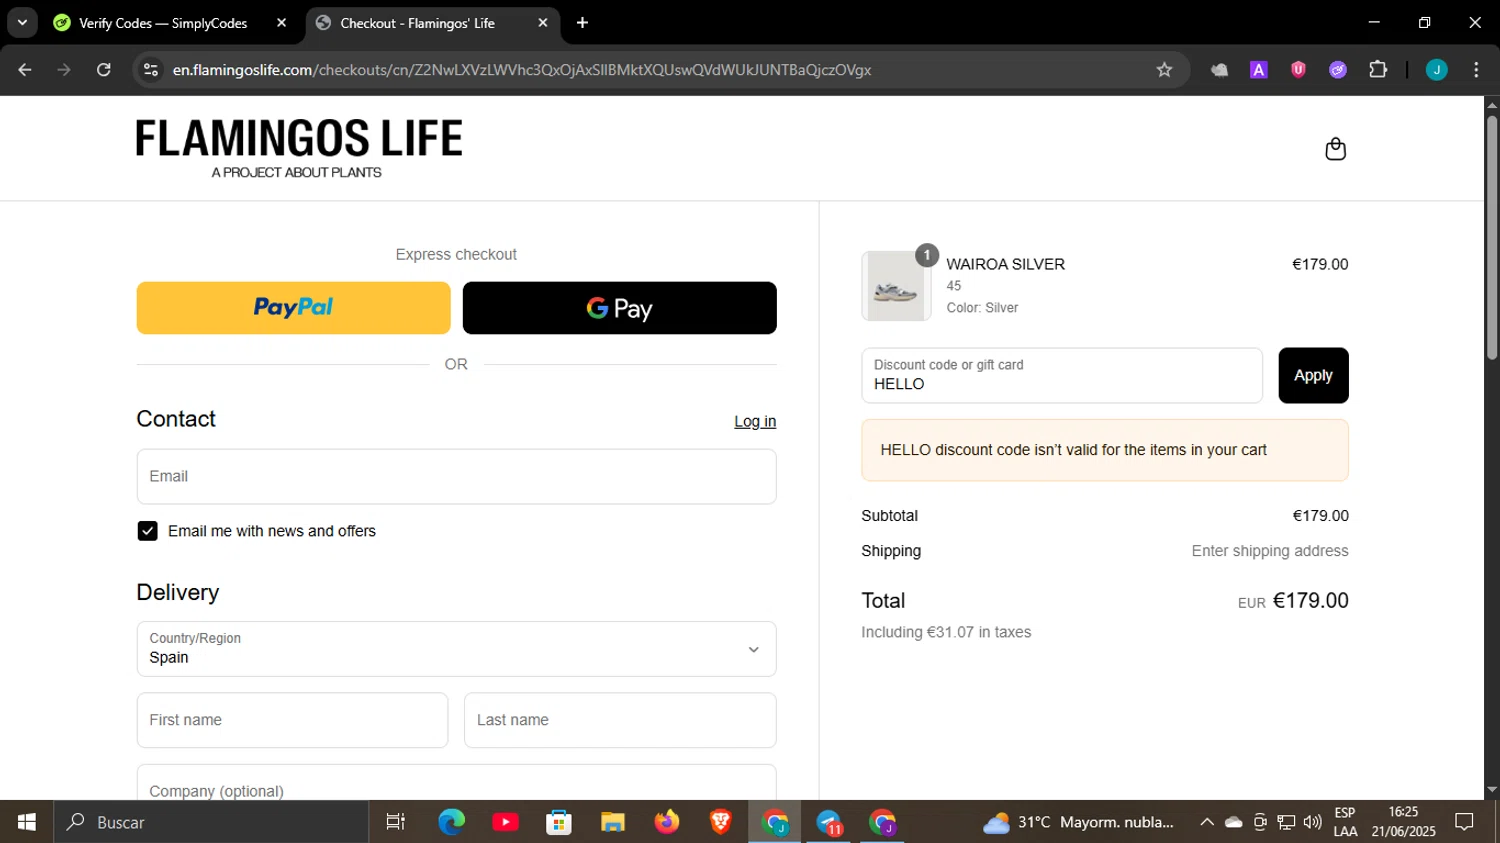Reload the checkout page

(104, 70)
